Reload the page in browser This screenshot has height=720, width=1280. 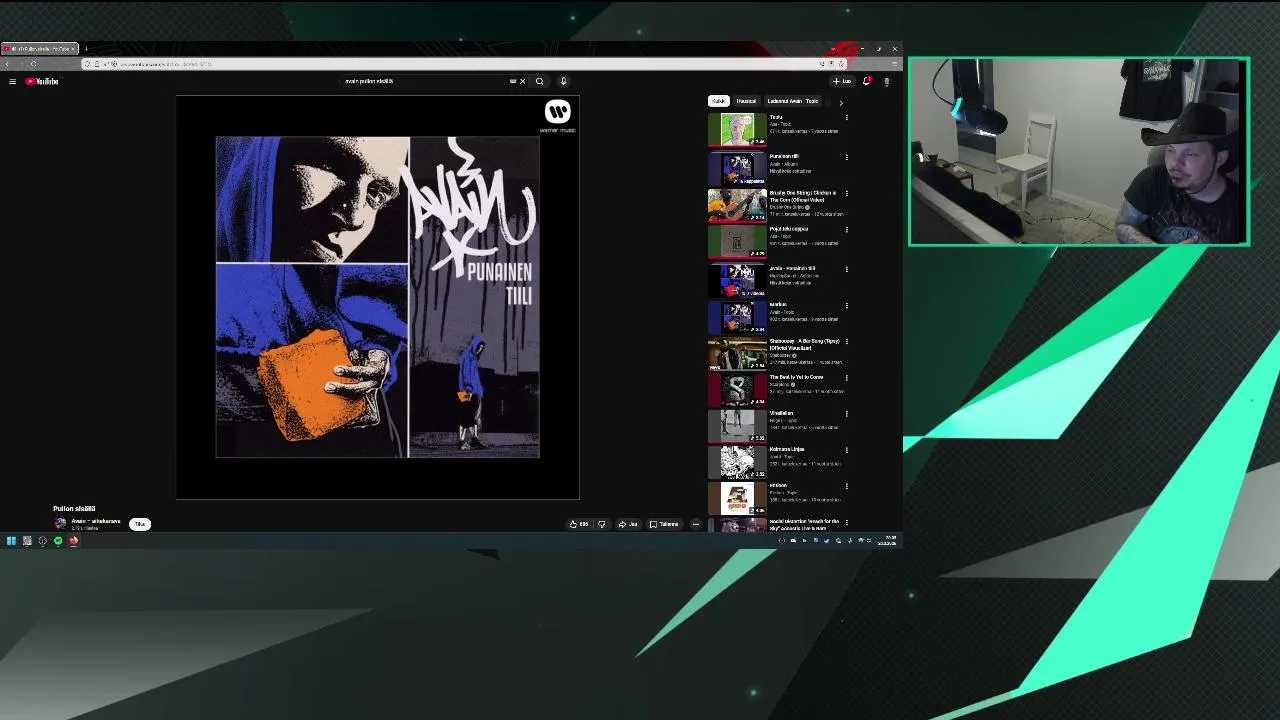coord(33,64)
